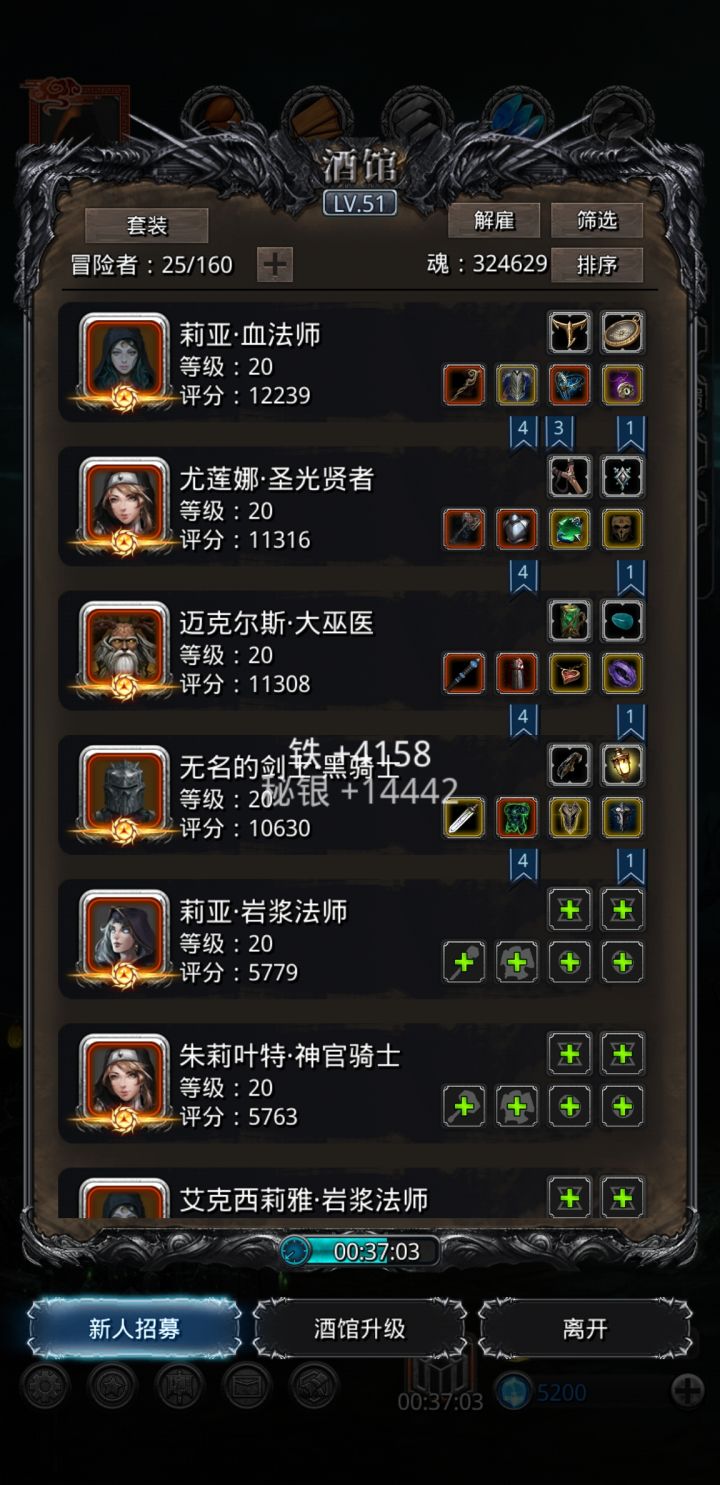Click the plus icon beside 冒险者 count

275,265
